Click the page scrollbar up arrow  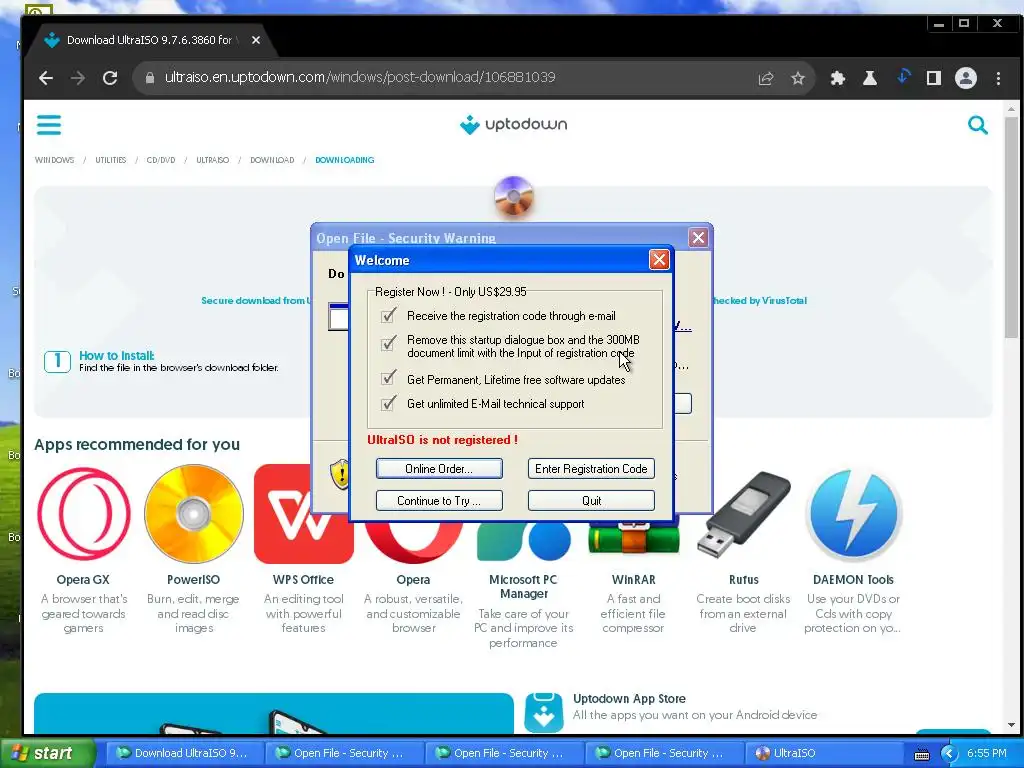point(1012,108)
